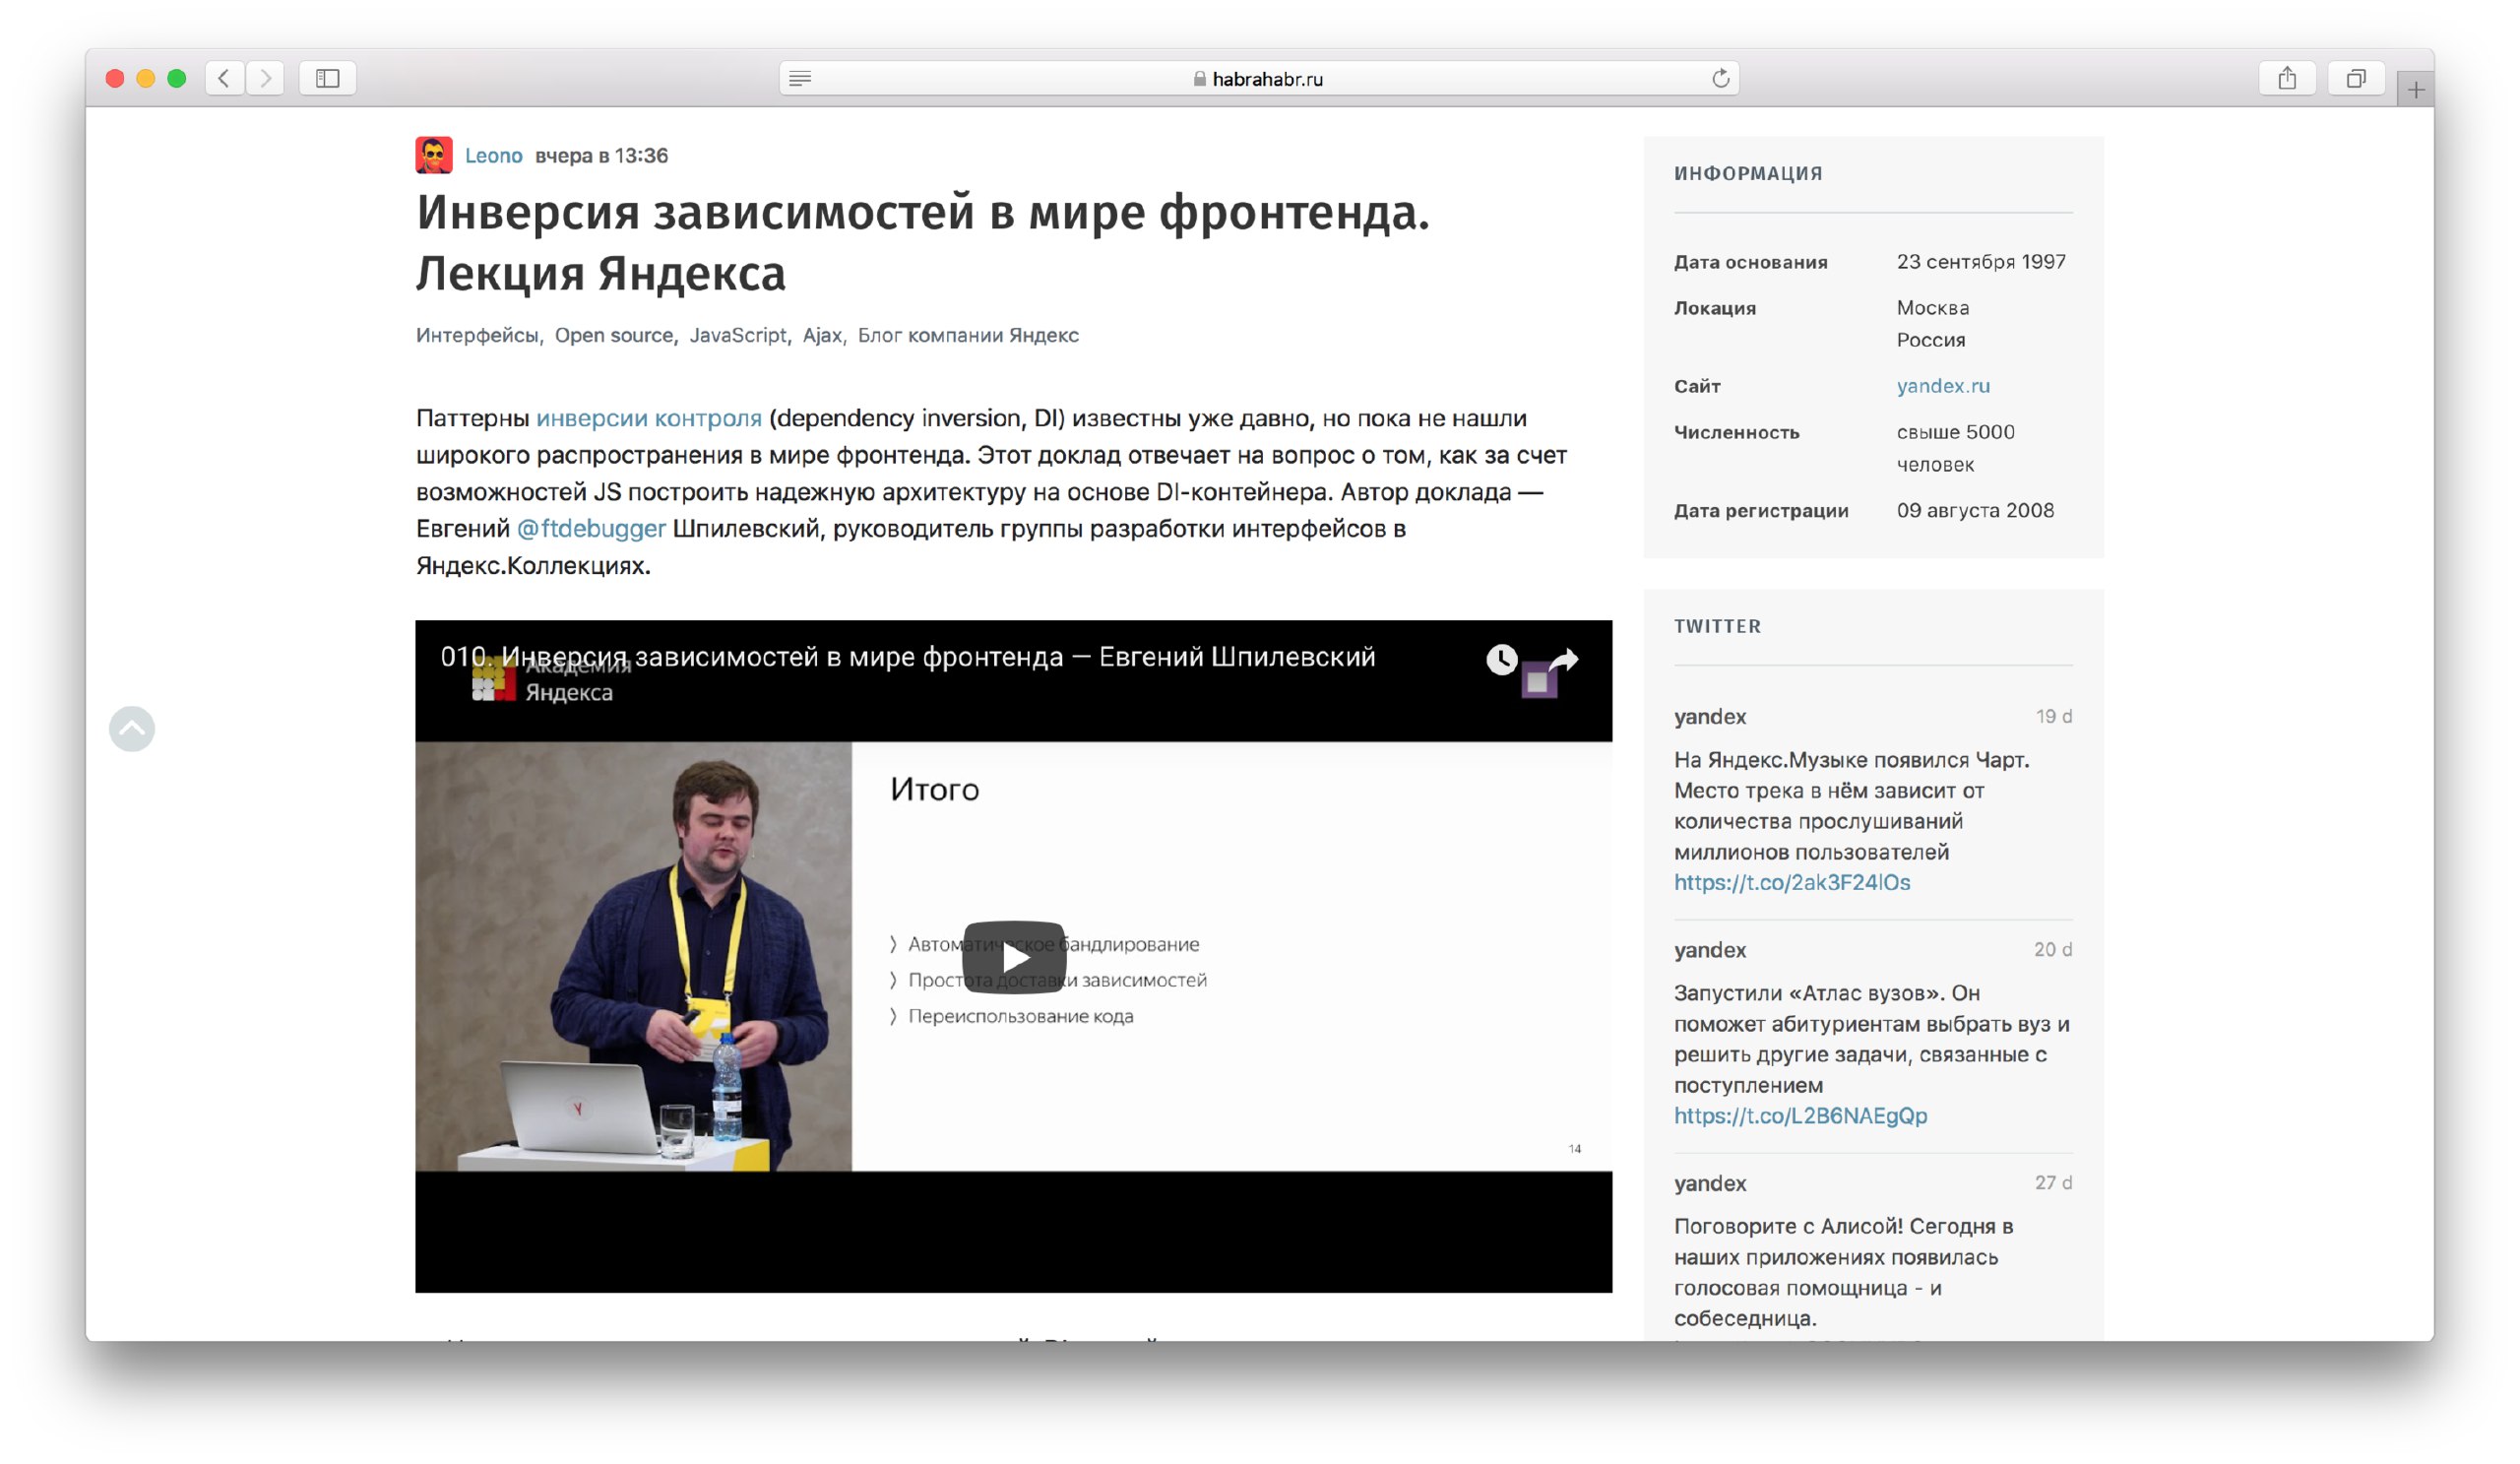Image resolution: width=2520 pixels, height=1464 pixels.
Task: Click the ИНФОРМАЦИЯ section heading
Action: click(x=1748, y=174)
